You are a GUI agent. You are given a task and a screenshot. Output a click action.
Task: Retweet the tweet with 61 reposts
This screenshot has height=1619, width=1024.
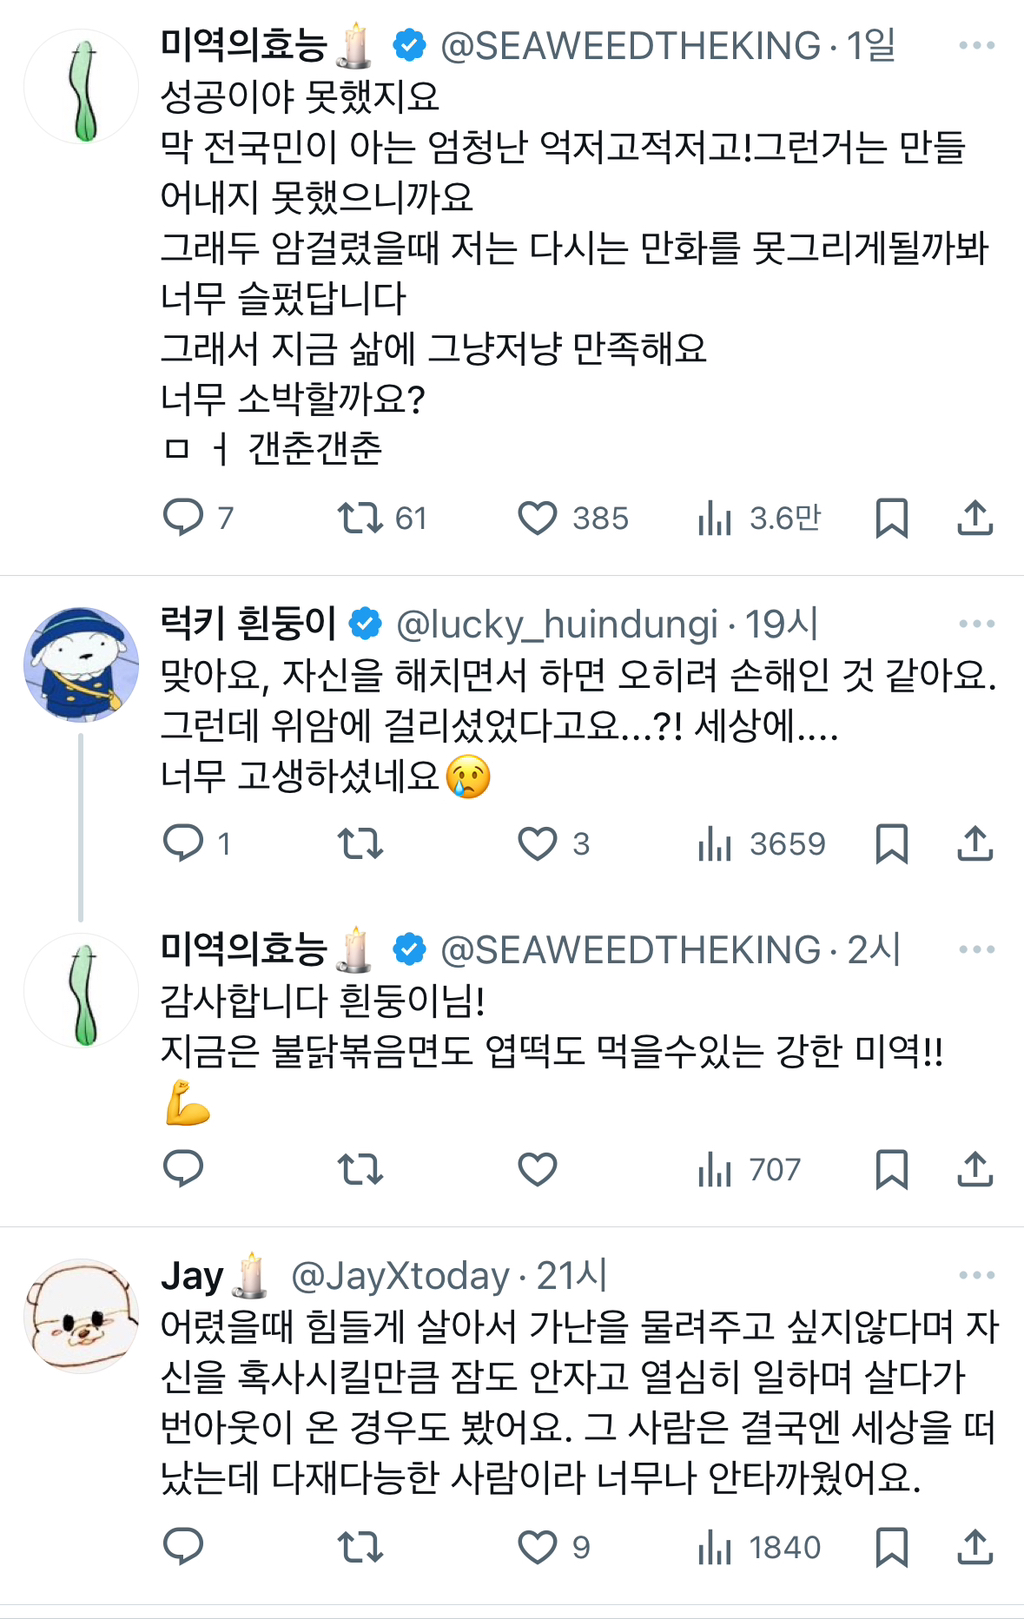pyautogui.click(x=360, y=518)
